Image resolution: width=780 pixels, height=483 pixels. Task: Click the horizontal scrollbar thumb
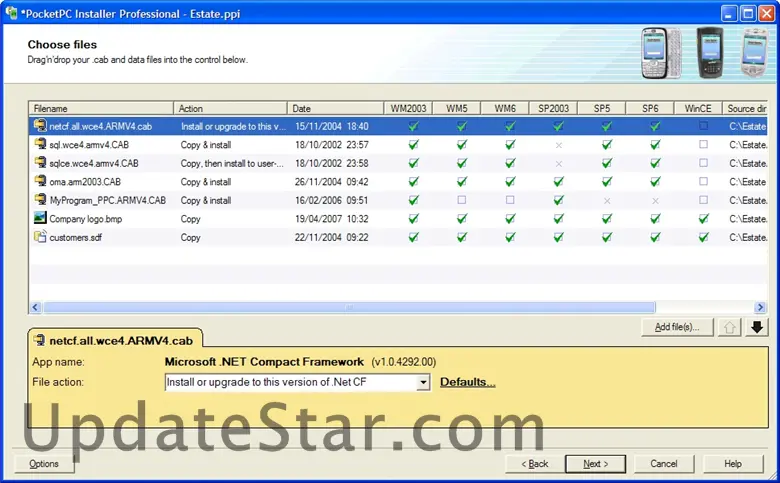pyautogui.click(x=349, y=307)
